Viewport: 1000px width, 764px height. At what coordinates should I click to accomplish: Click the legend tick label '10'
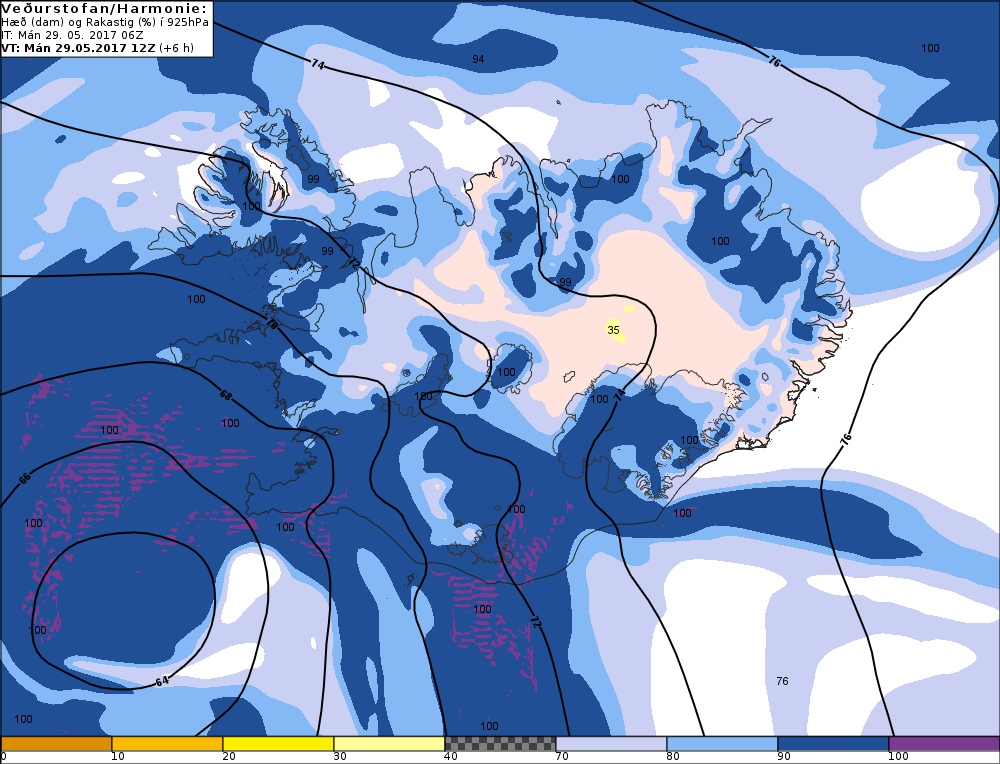point(118,756)
